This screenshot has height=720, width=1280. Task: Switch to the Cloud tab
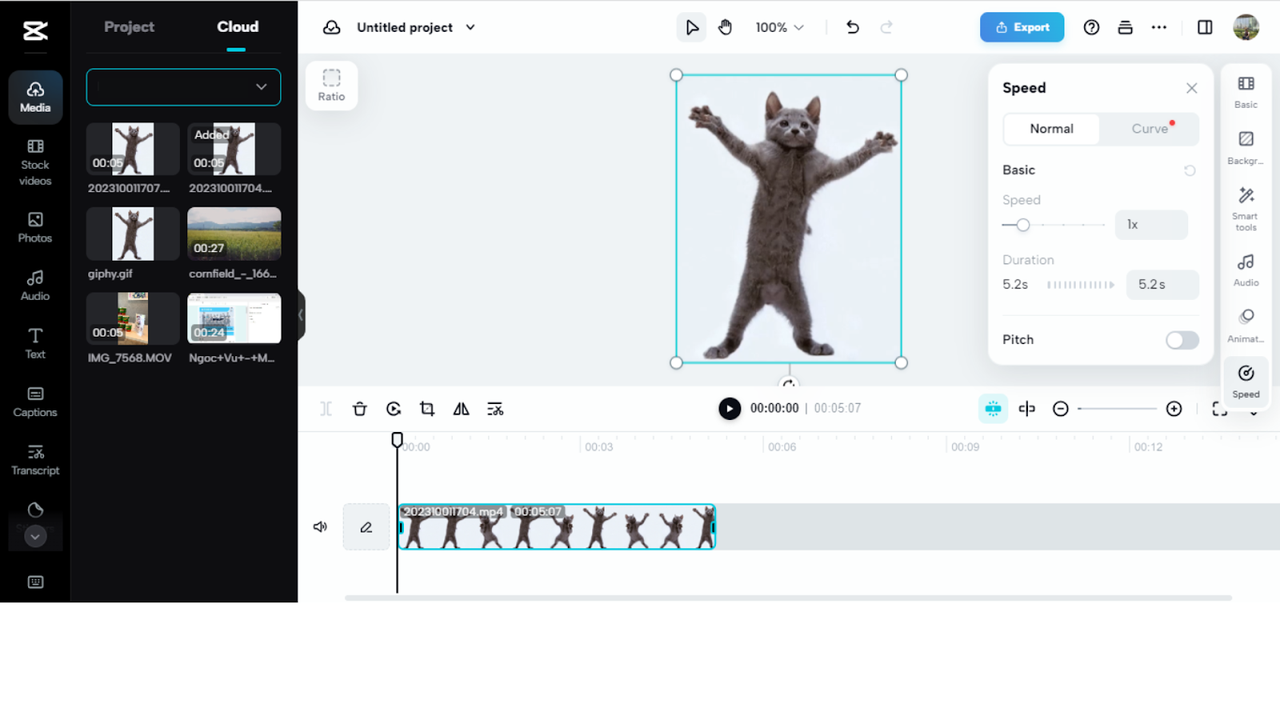point(238,27)
